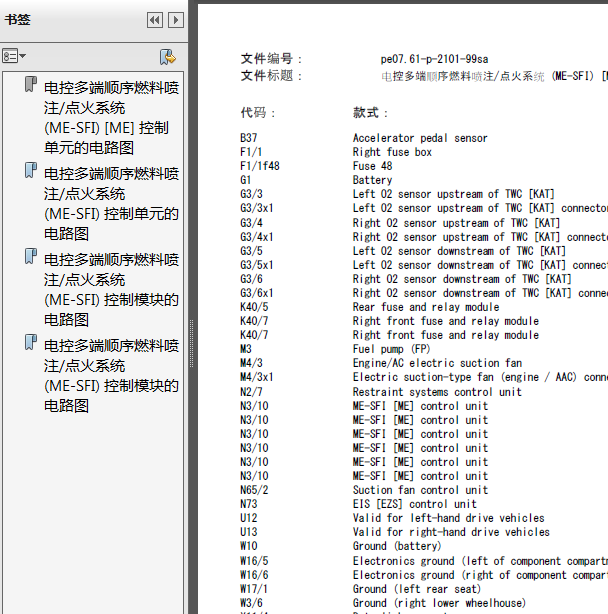Viewport: 608px width, 614px height.
Task: Click the '文件标题' label
Action: 271,76
